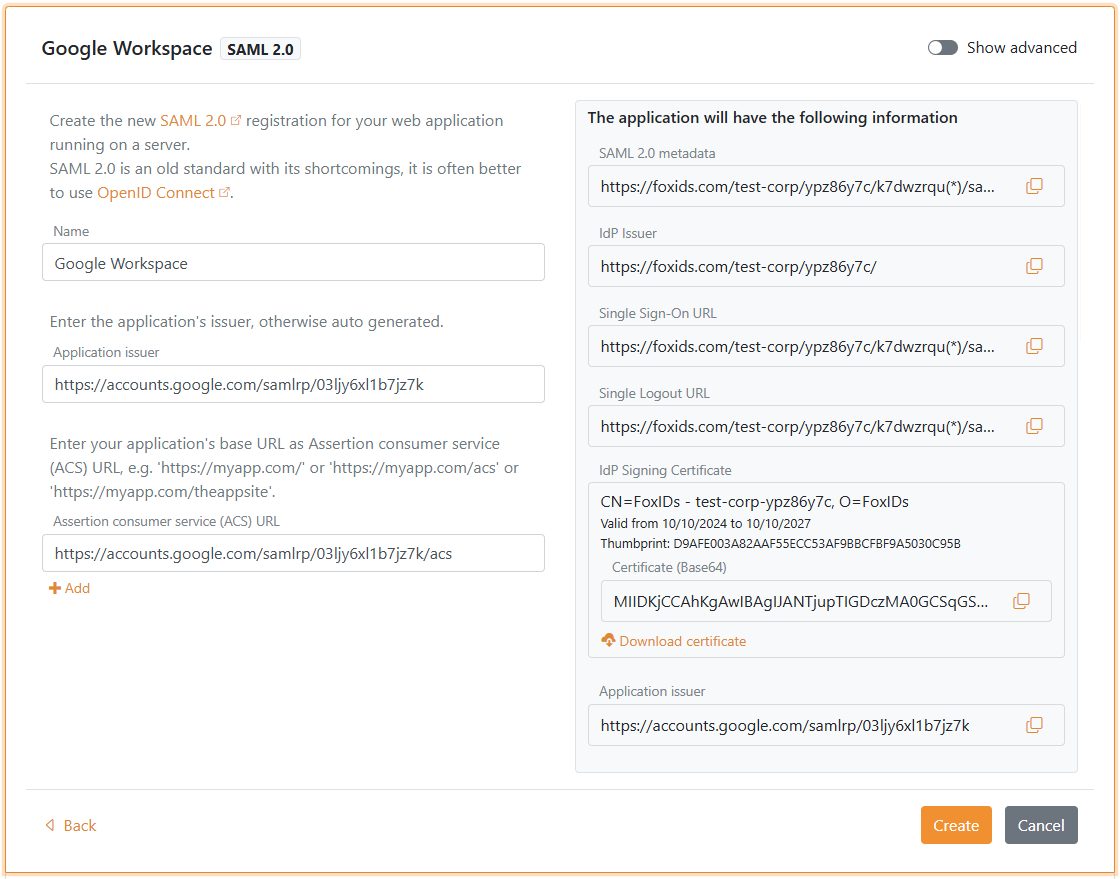Click the Create button
The width and height of the screenshot is (1120, 879).
[955, 825]
